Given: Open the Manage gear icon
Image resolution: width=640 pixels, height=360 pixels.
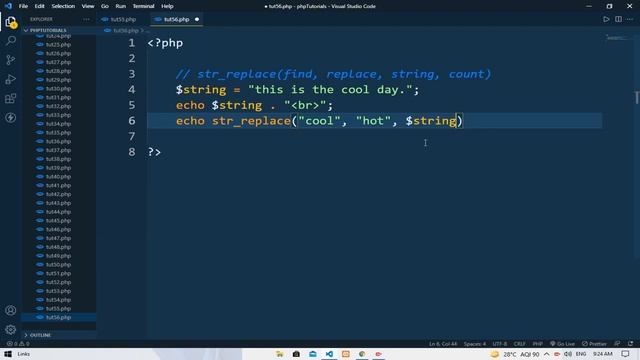Looking at the screenshot, I should coord(11,329).
